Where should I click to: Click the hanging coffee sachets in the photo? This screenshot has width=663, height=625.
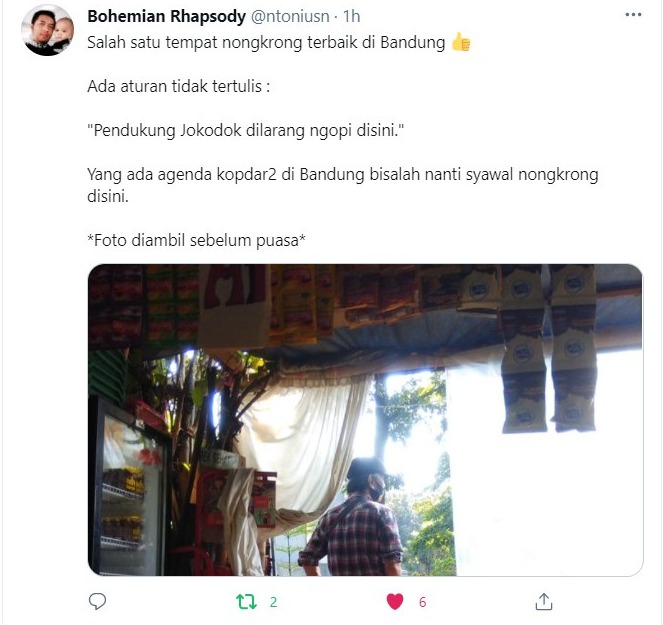[x=548, y=348]
